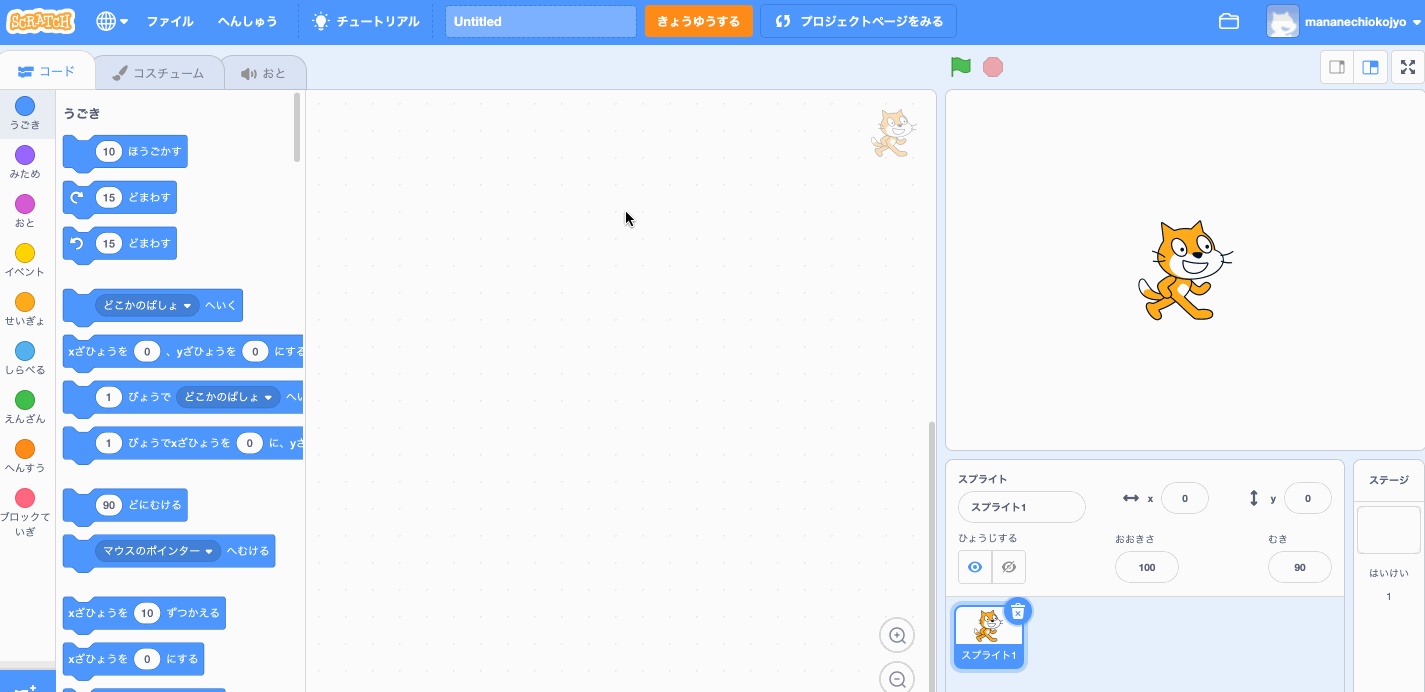Click the Untitled project name field

540,21
